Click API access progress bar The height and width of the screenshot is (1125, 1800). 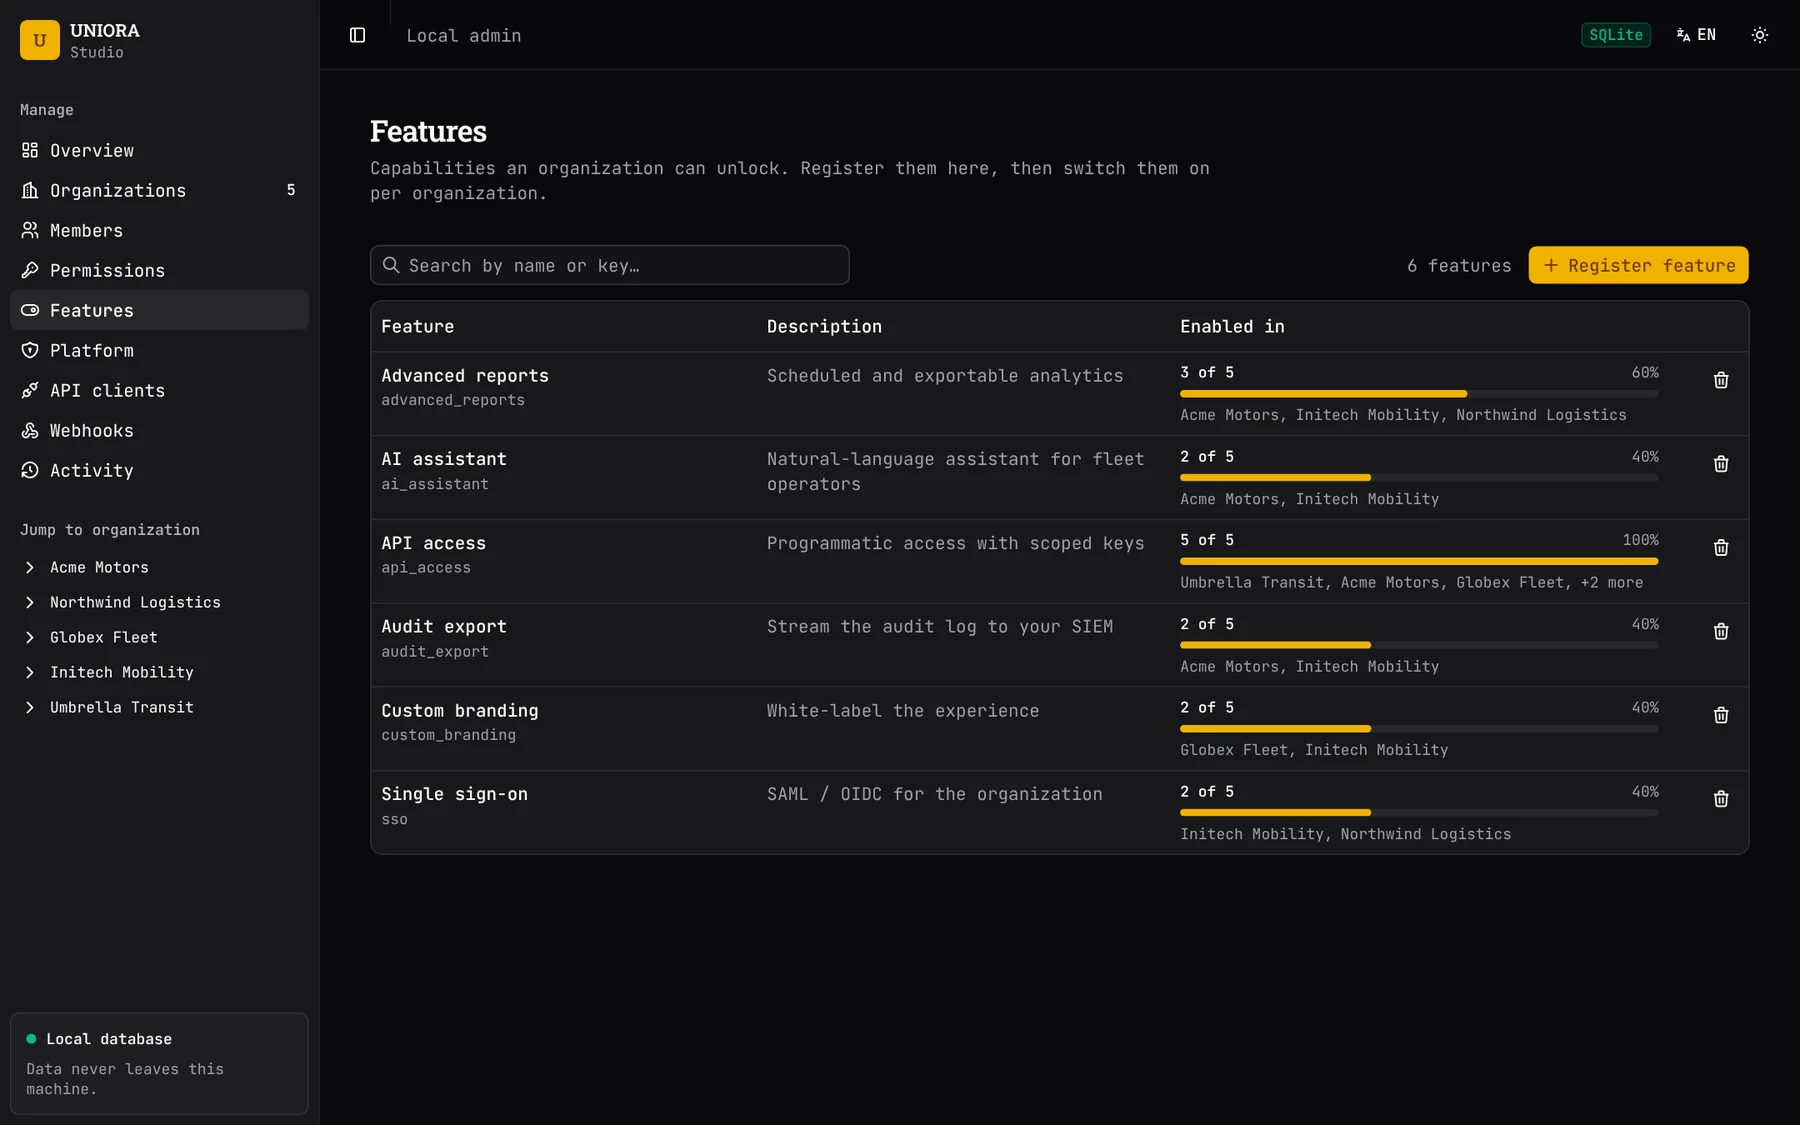click(1419, 561)
